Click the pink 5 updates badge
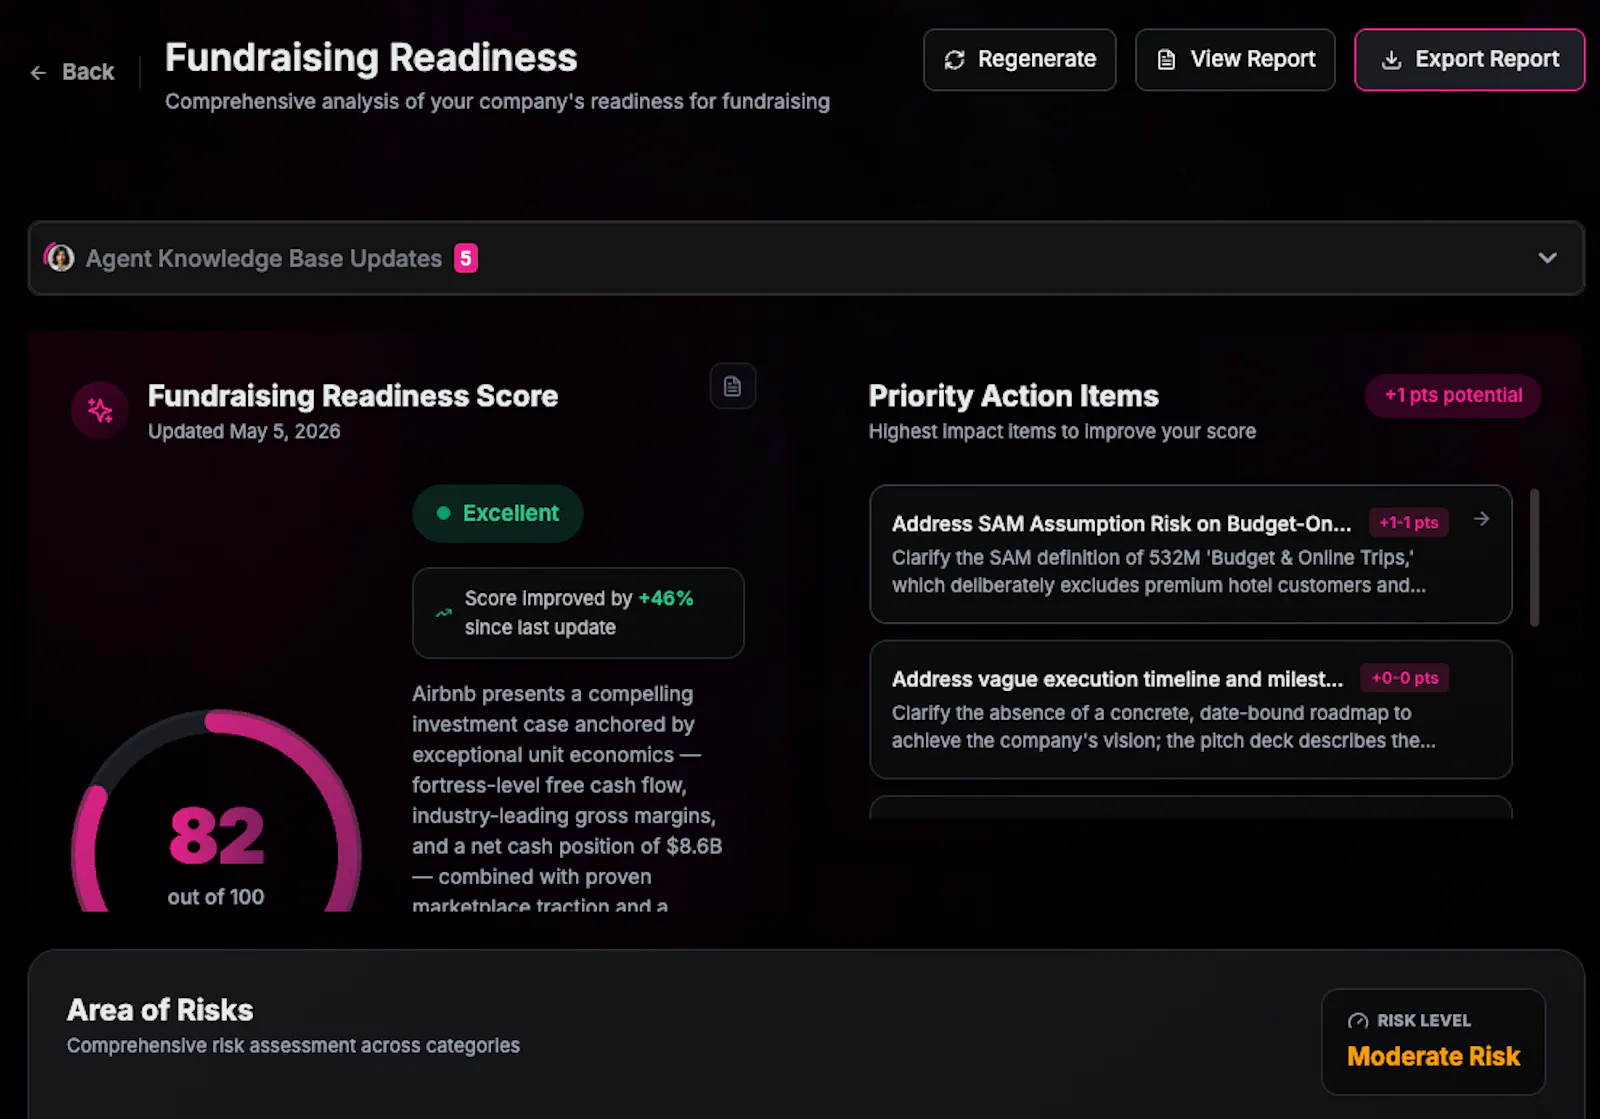This screenshot has height=1119, width=1600. [466, 258]
